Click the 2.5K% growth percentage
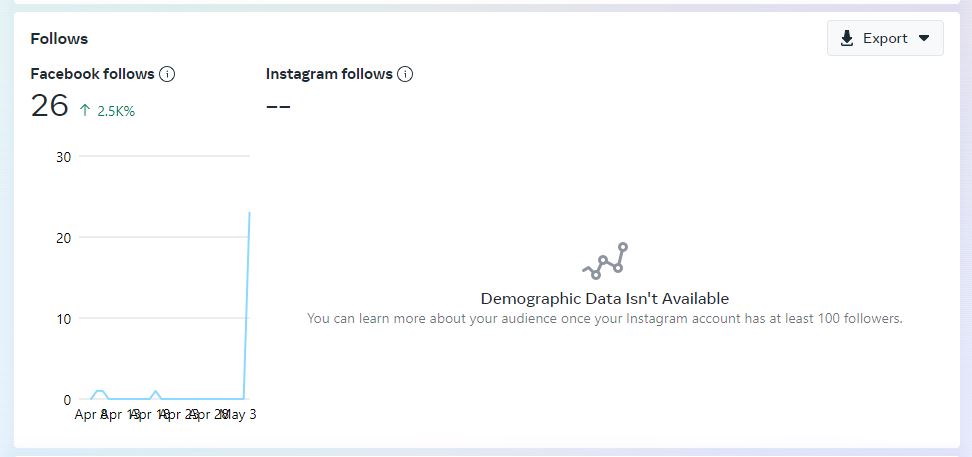 (116, 111)
